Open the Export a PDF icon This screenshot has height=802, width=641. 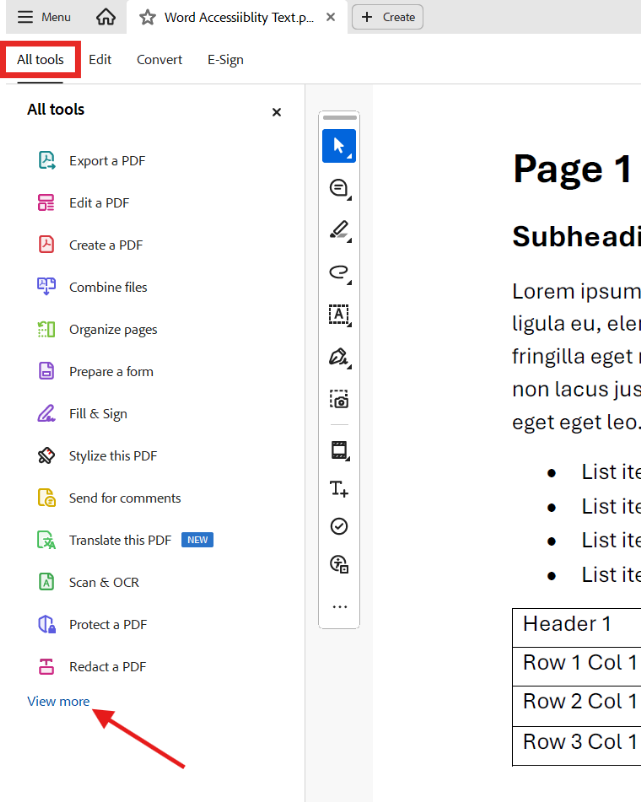coord(47,161)
